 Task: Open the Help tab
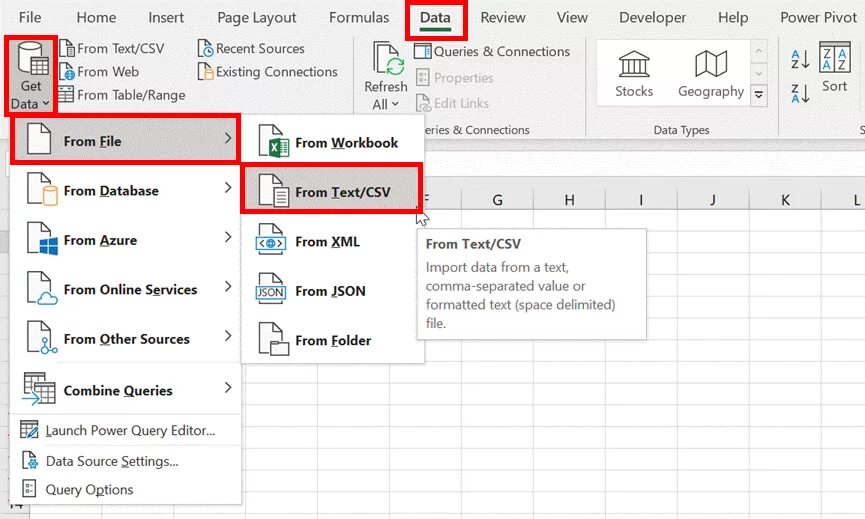point(733,17)
